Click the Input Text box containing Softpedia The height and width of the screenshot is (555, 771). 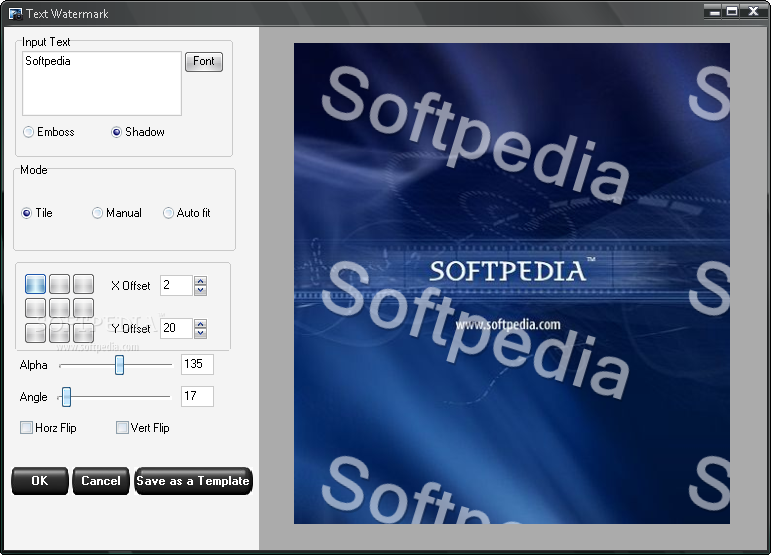tap(102, 84)
